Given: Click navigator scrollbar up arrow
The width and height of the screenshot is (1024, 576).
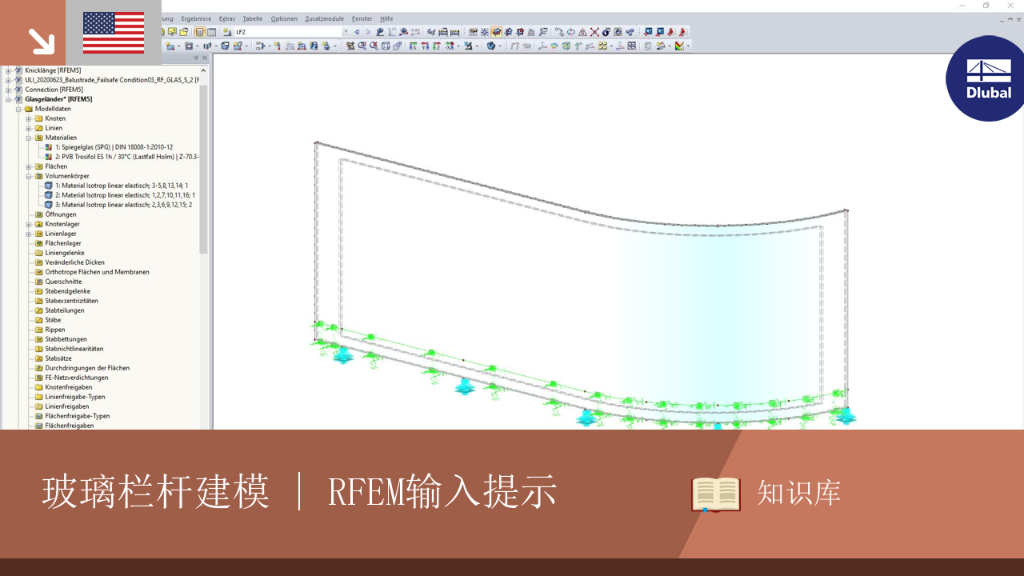Looking at the screenshot, I should [x=203, y=70].
